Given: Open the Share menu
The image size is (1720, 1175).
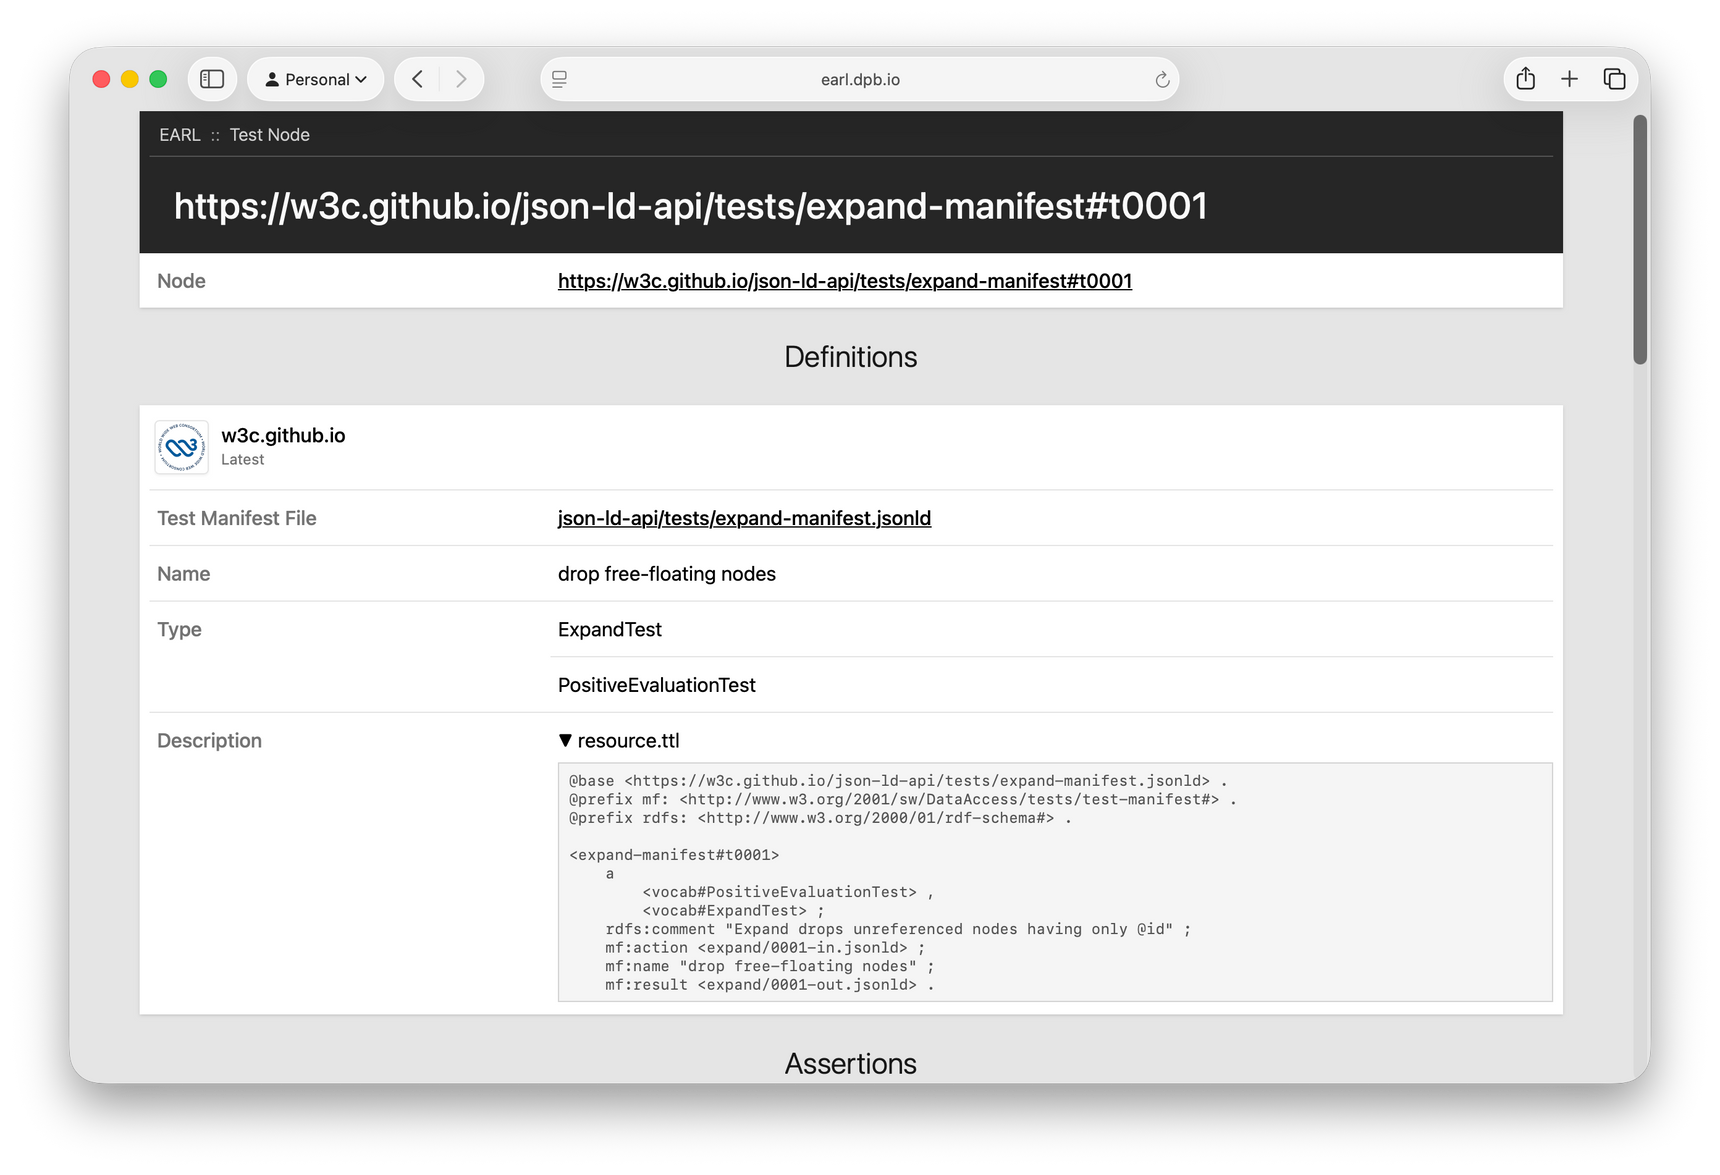Looking at the screenshot, I should (x=1525, y=78).
